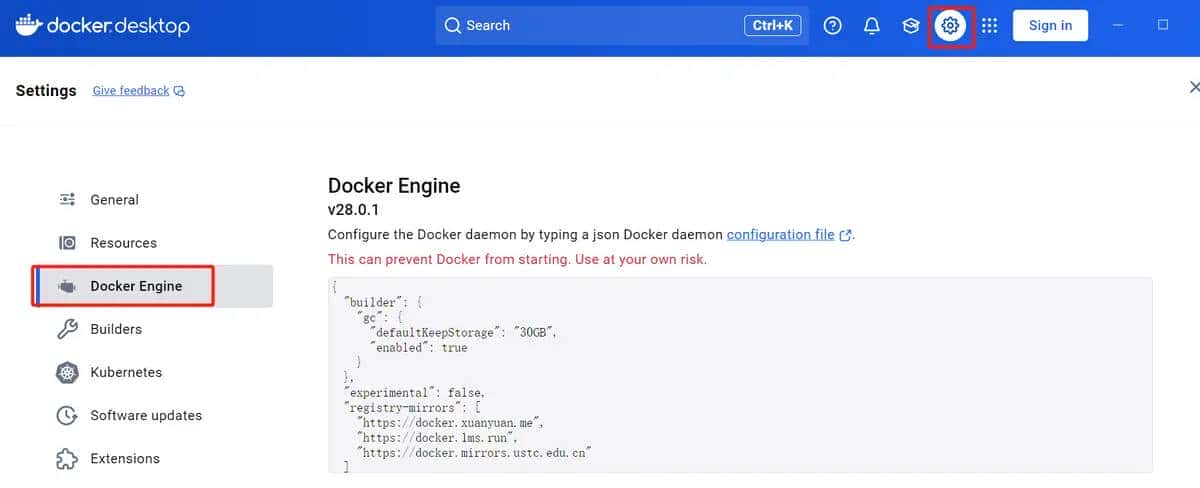Minimize the Docker Desktop window

pyautogui.click(x=1117, y=25)
